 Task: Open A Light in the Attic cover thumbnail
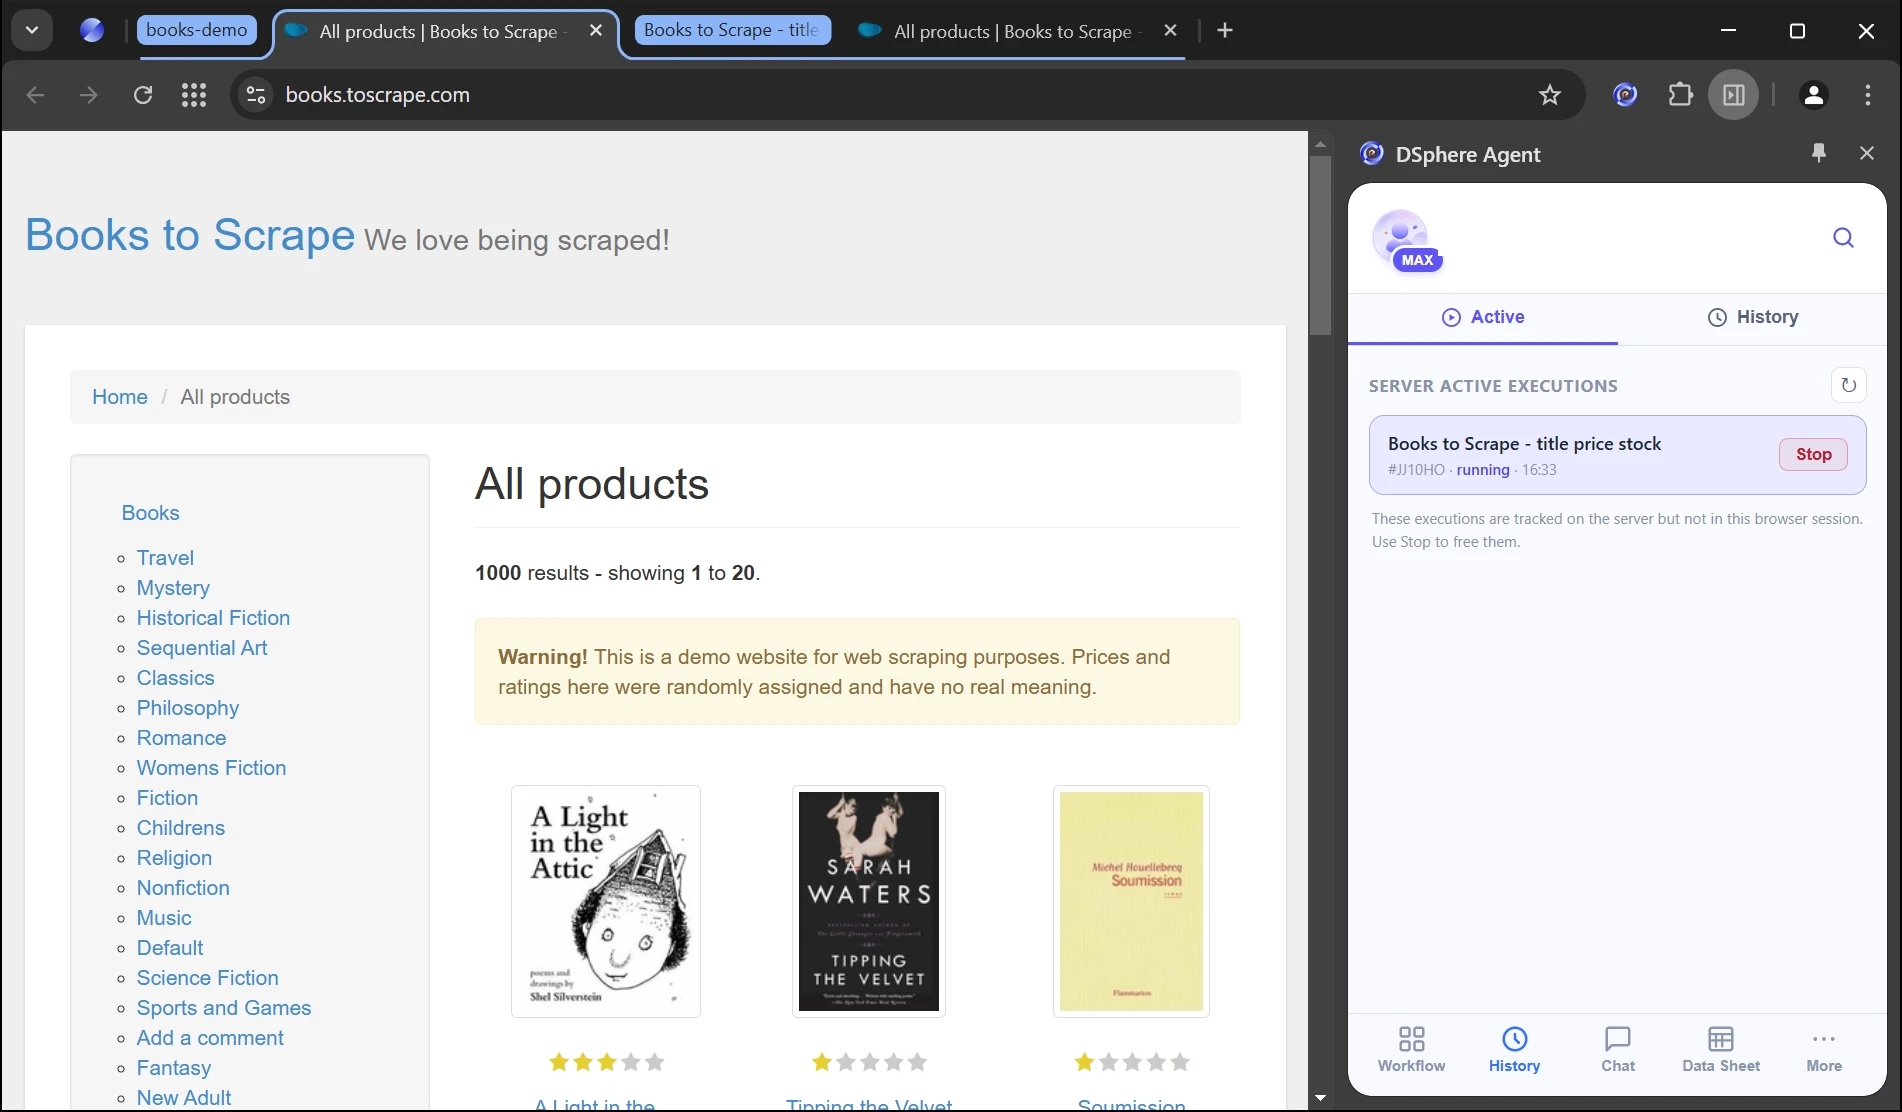pyautogui.click(x=605, y=901)
